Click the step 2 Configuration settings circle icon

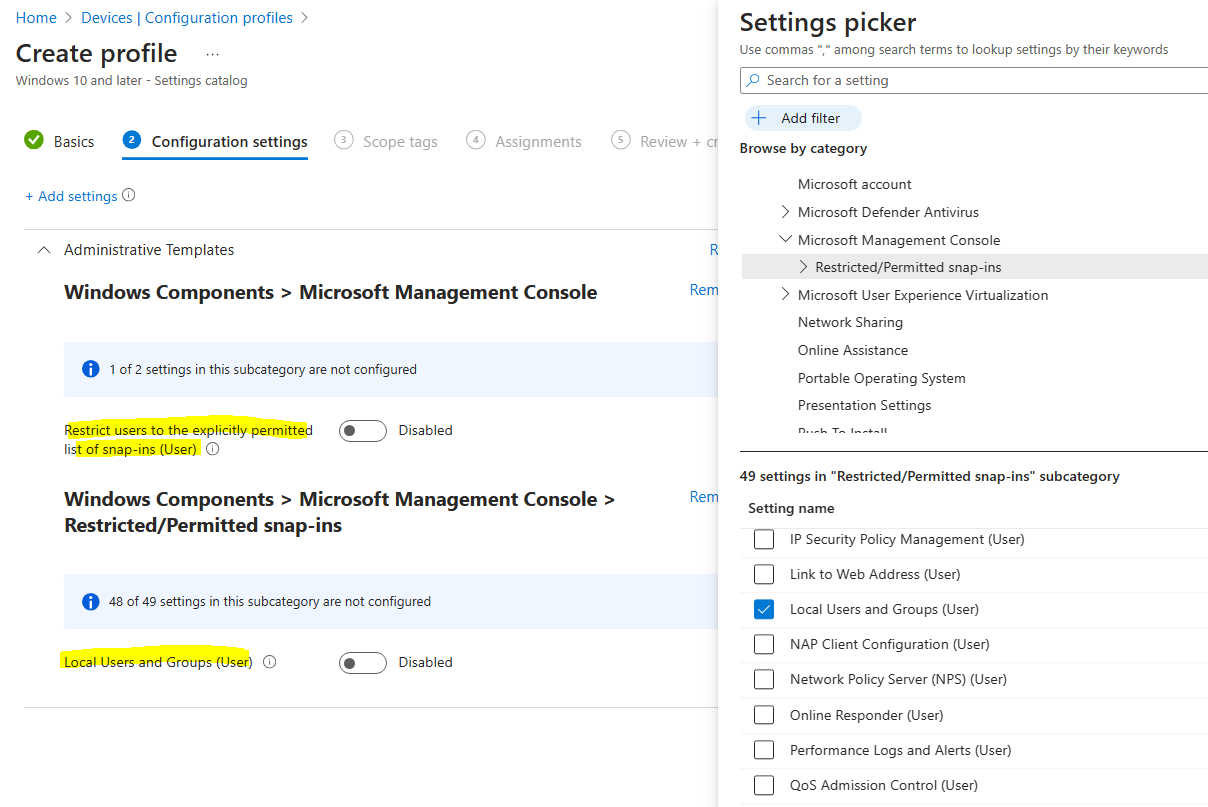(x=131, y=140)
